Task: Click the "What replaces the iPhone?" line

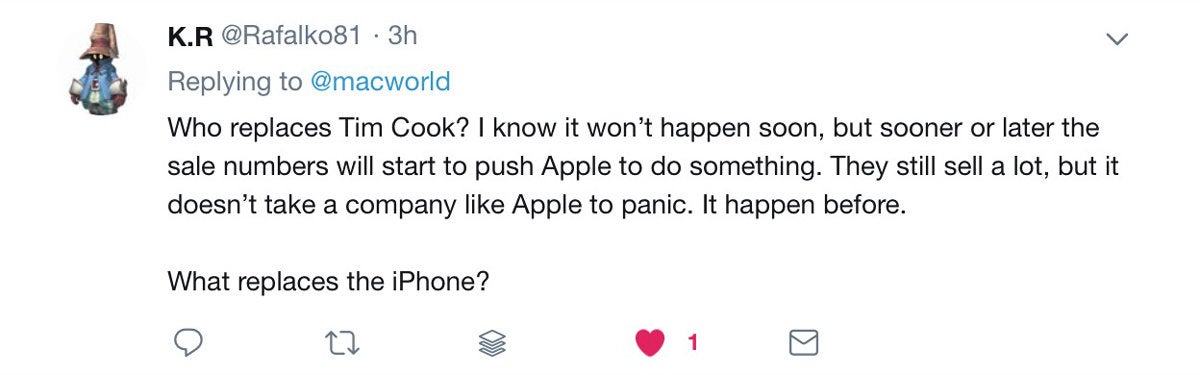Action: click(x=328, y=282)
